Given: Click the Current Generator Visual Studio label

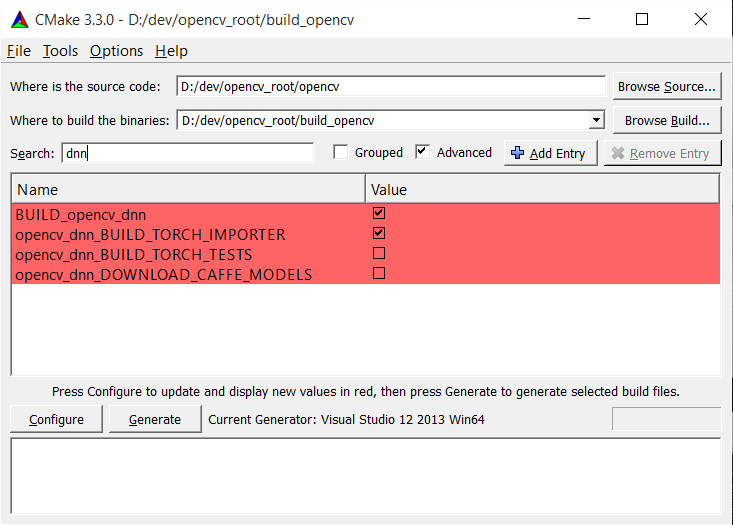Looking at the screenshot, I should (x=346, y=419).
